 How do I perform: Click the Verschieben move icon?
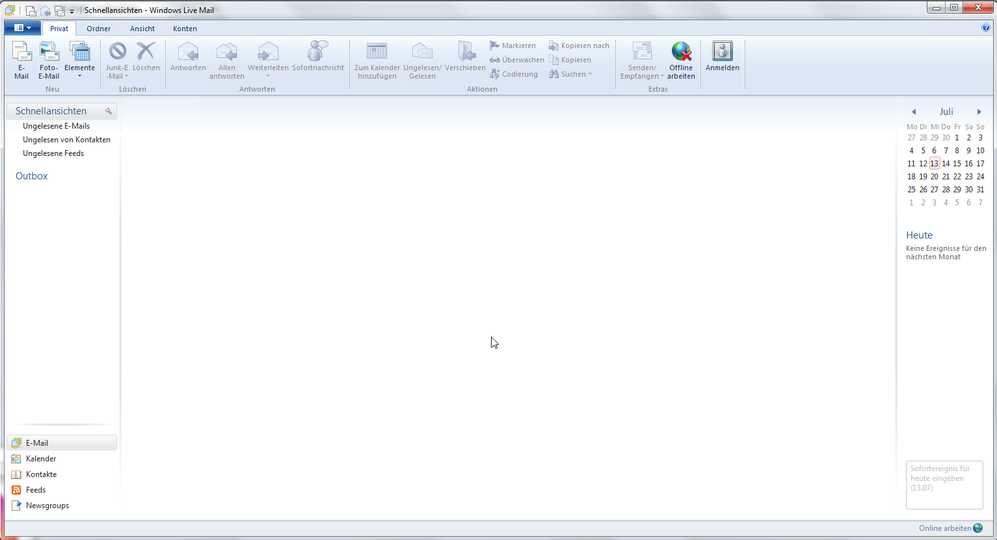coord(465,51)
